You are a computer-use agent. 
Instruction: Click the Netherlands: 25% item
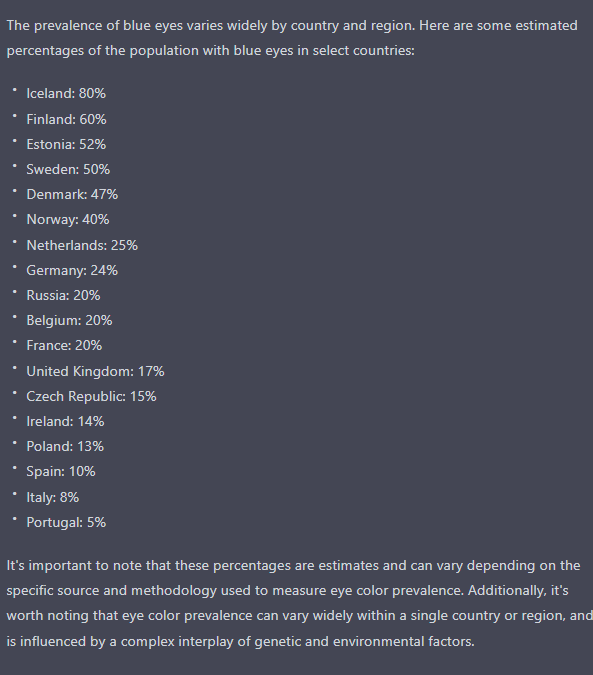pos(82,245)
